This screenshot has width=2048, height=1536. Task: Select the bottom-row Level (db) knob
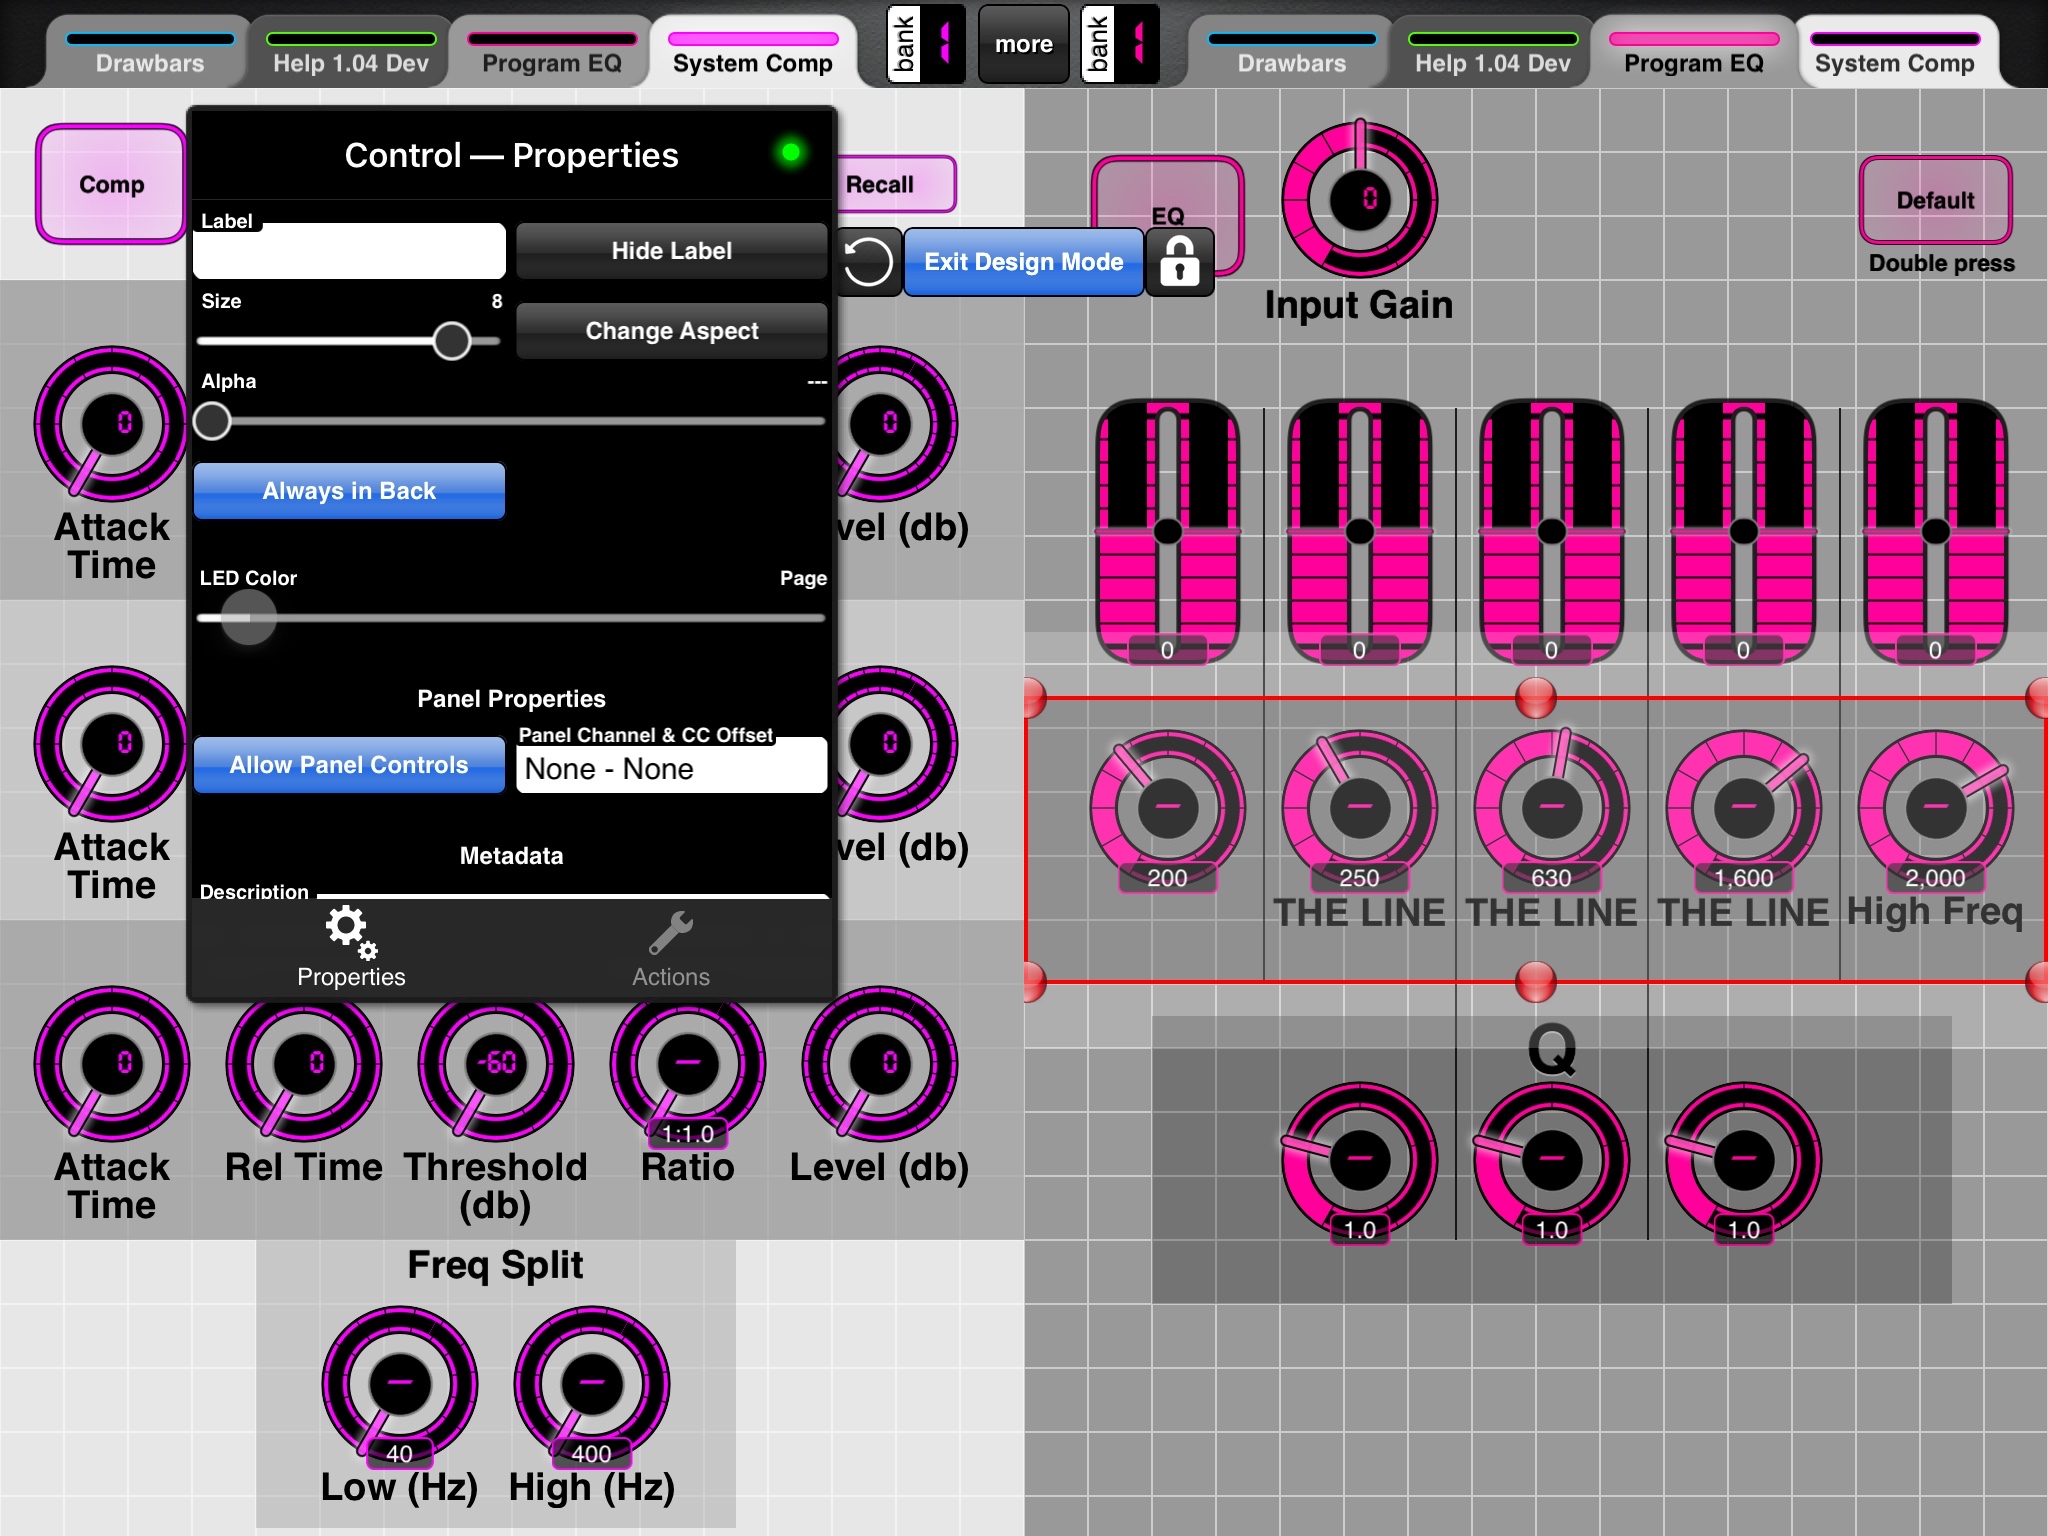coord(880,1064)
